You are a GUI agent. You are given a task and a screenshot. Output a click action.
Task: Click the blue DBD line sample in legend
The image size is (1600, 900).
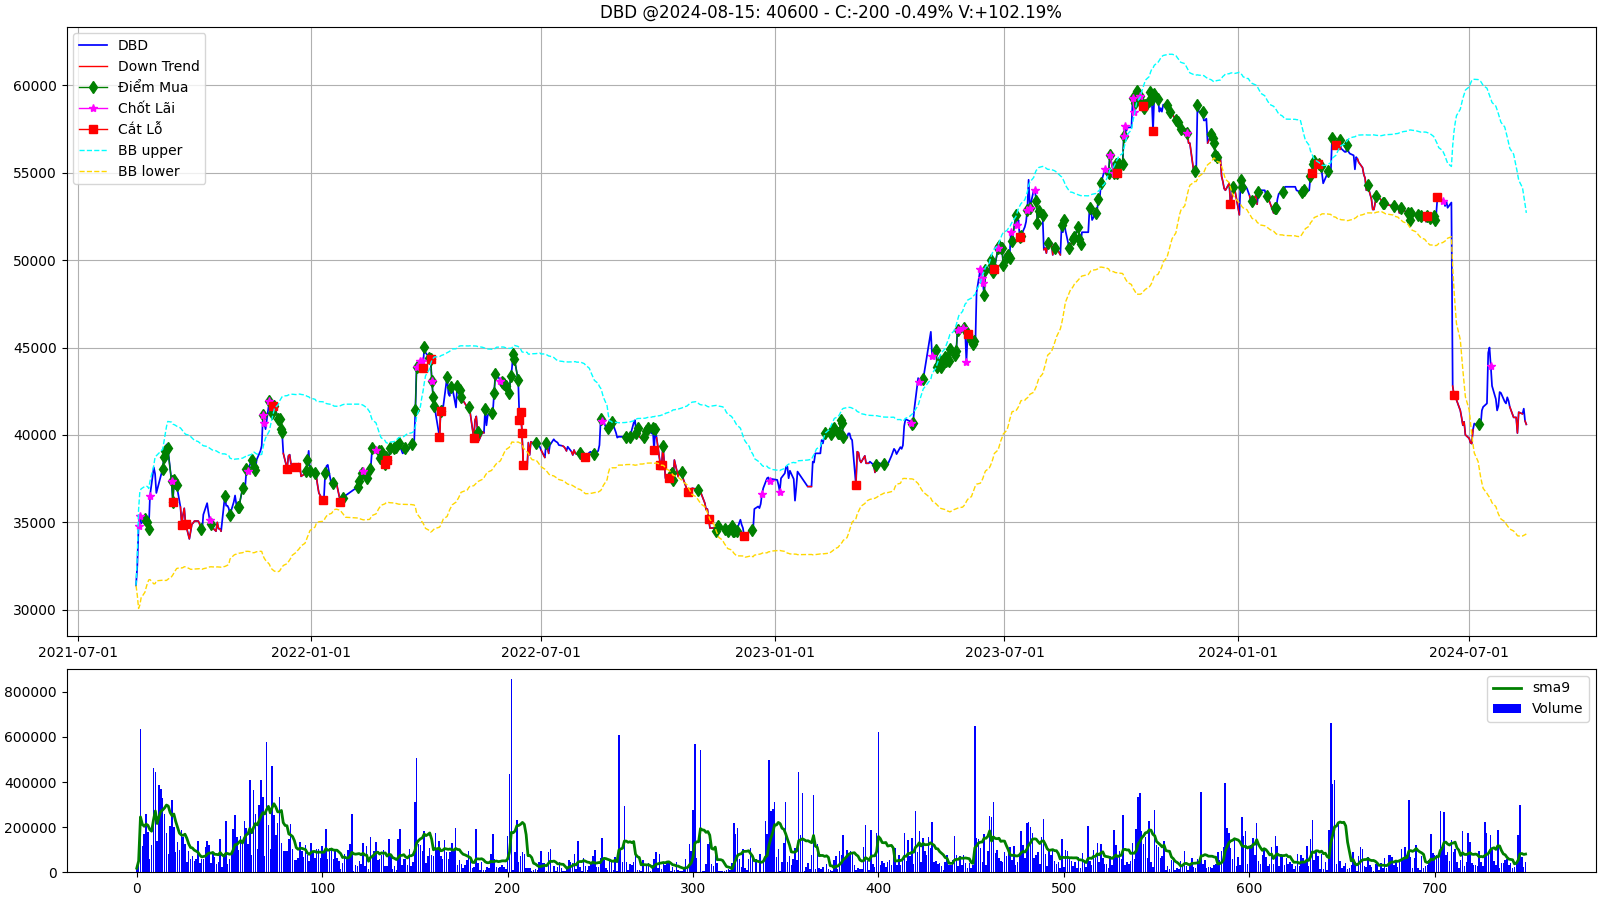pos(93,45)
